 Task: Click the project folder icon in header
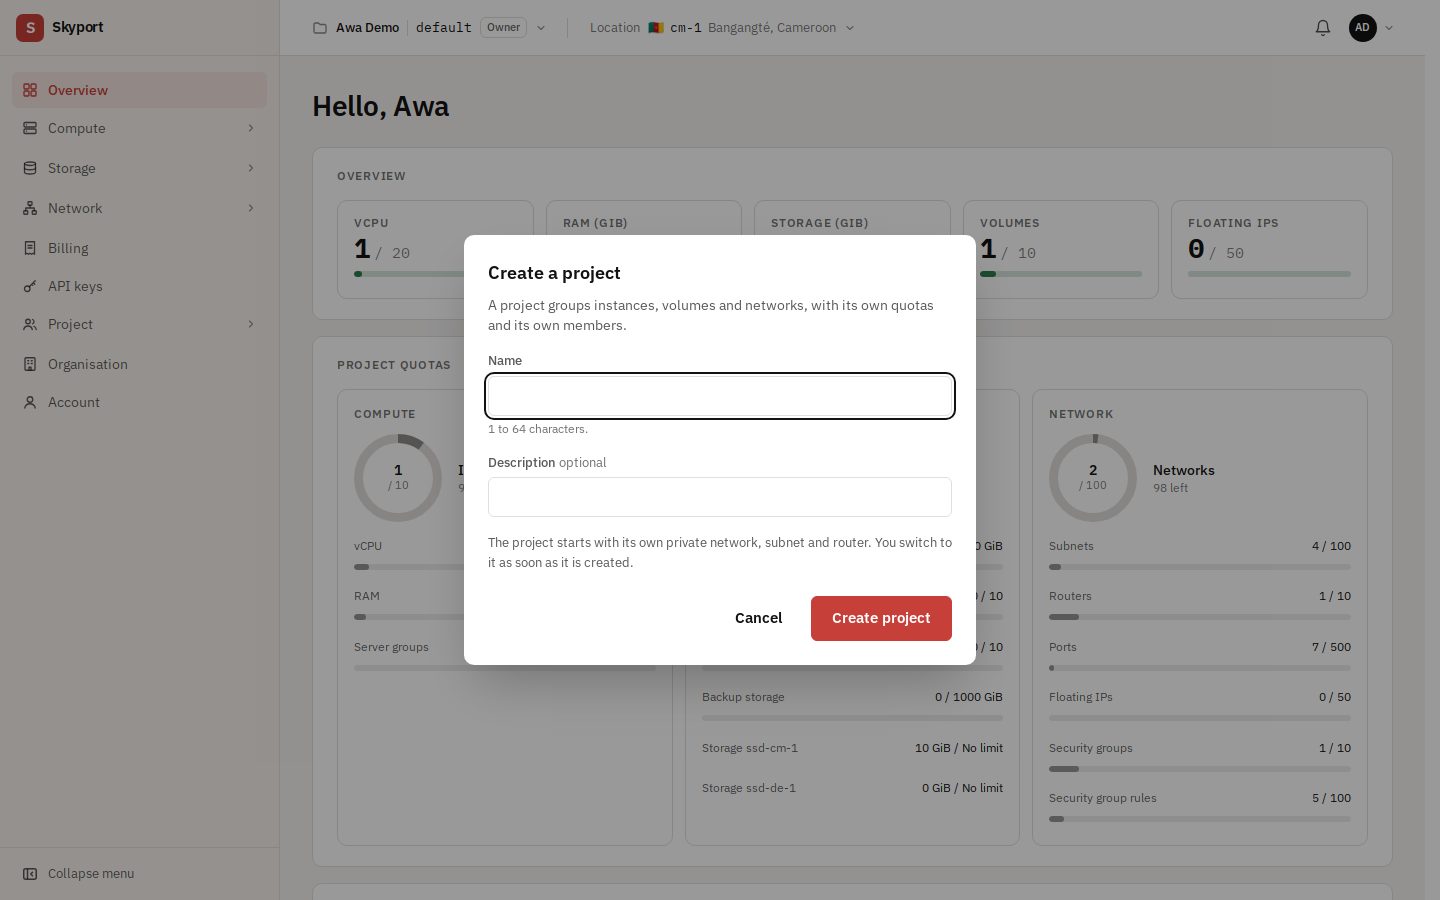click(x=320, y=28)
